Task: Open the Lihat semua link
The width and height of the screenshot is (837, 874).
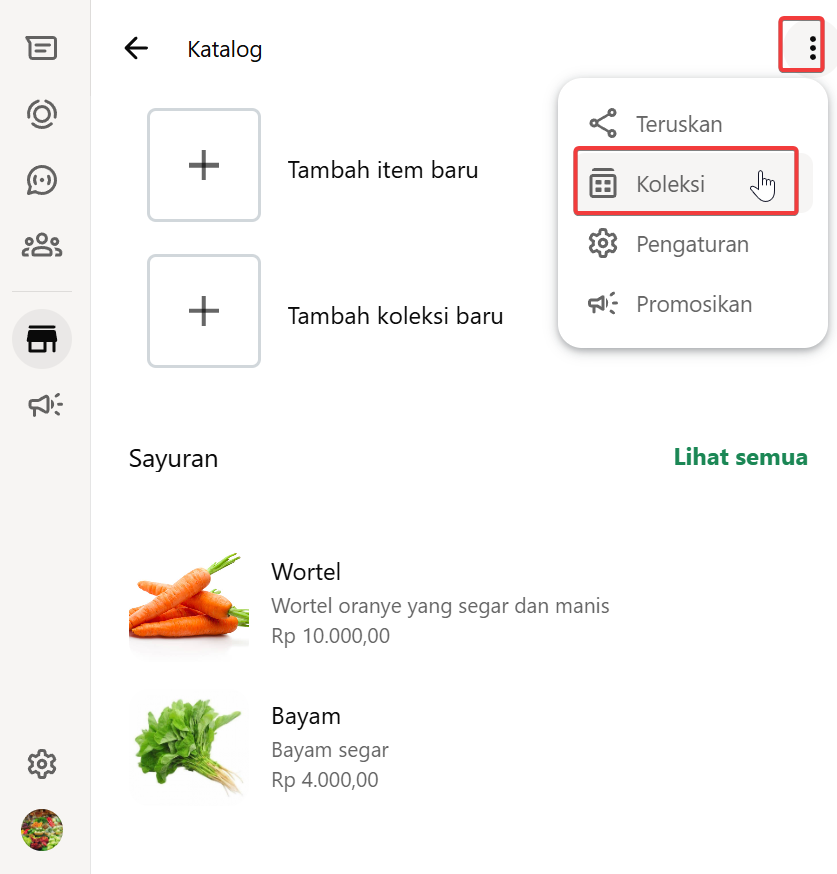Action: tap(740, 457)
